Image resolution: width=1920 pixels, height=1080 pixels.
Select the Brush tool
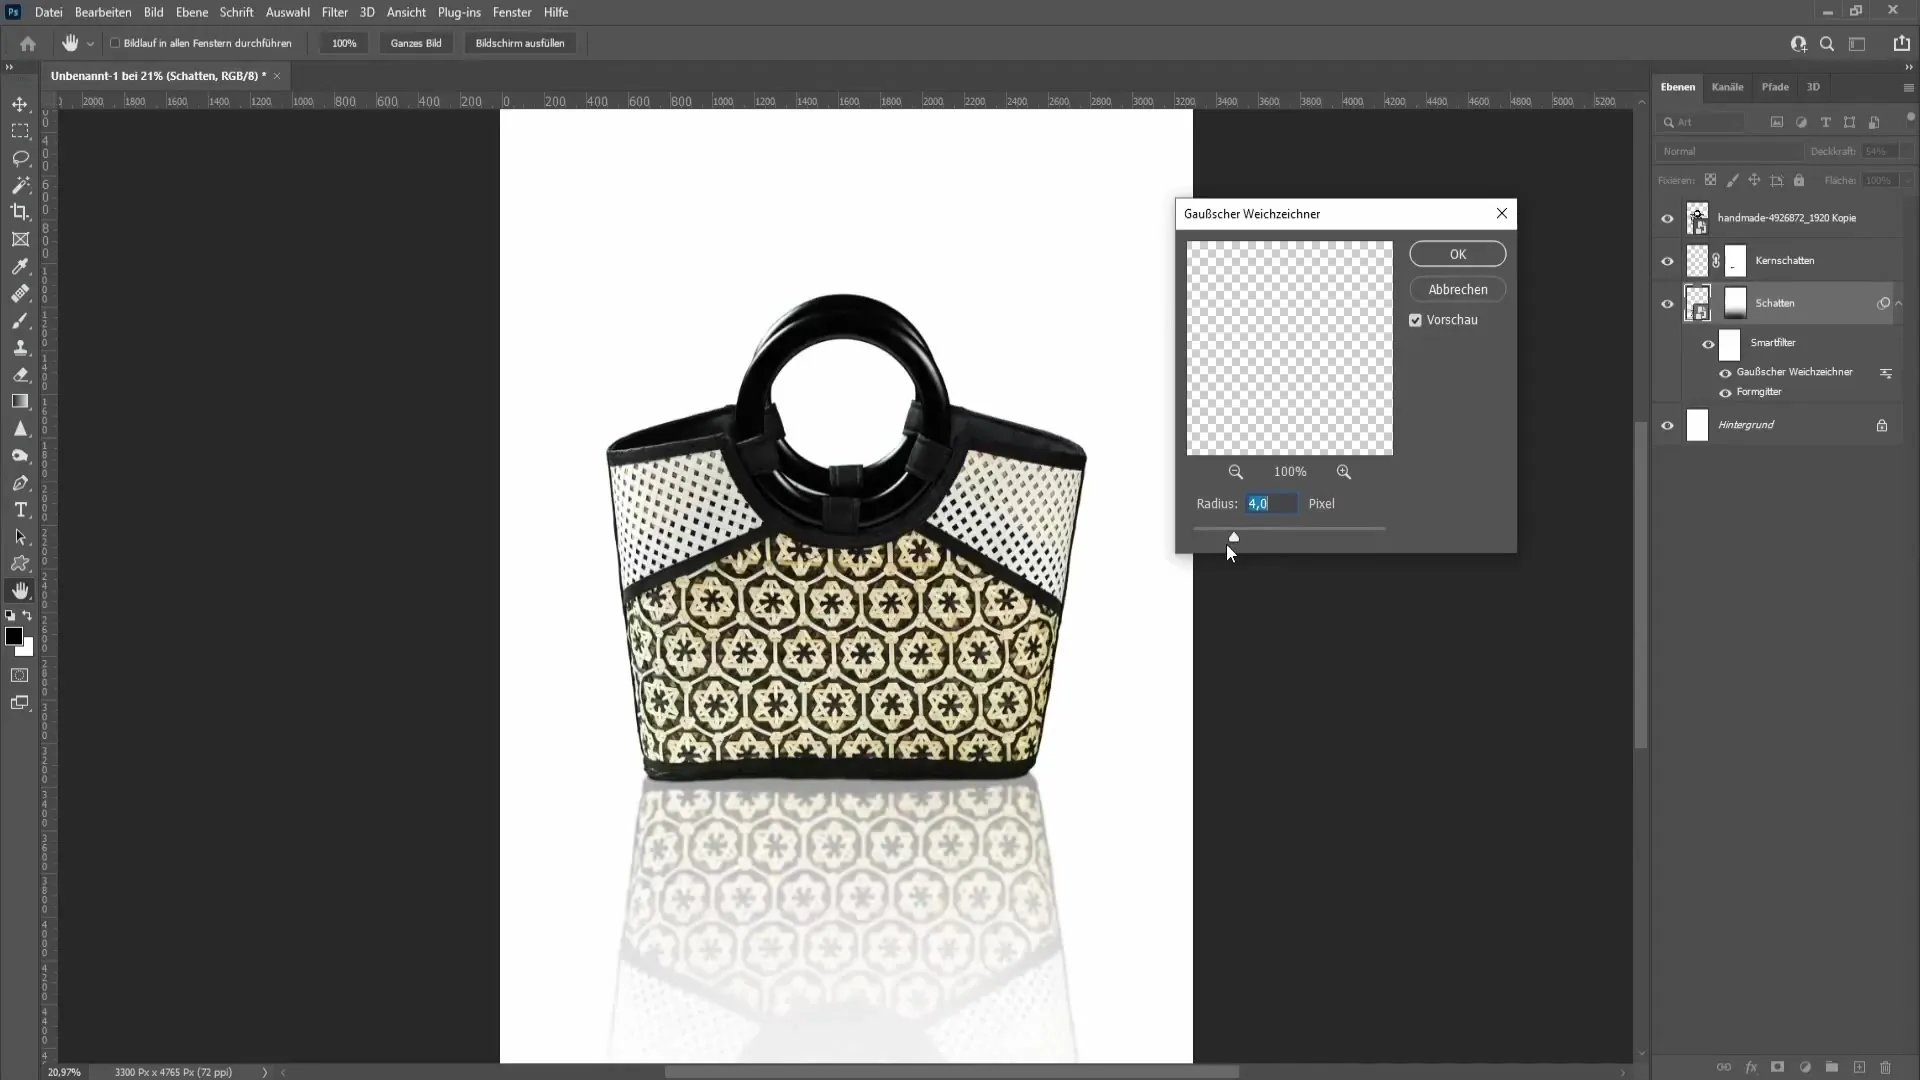point(20,320)
